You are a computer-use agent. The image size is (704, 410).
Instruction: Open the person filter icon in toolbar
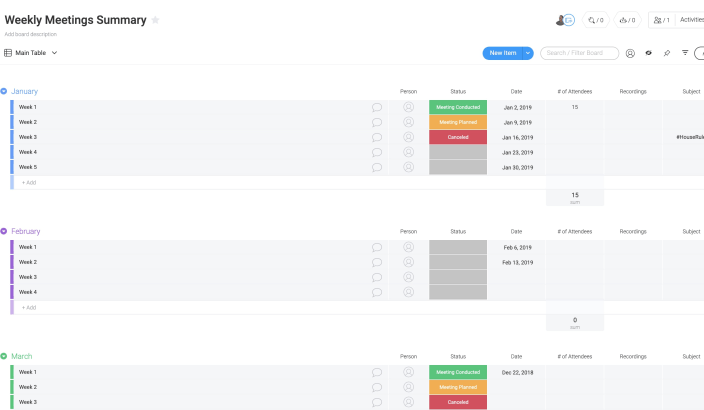point(630,53)
